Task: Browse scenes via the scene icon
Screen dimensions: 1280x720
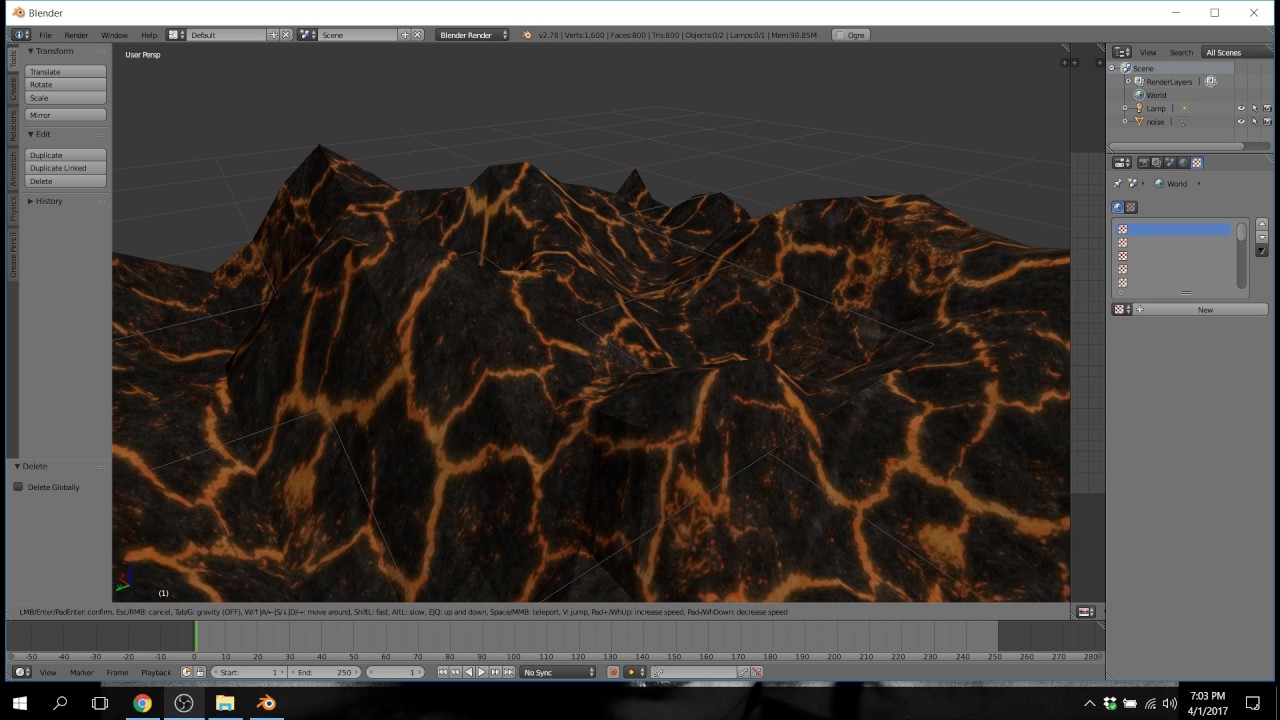Action: [306, 35]
